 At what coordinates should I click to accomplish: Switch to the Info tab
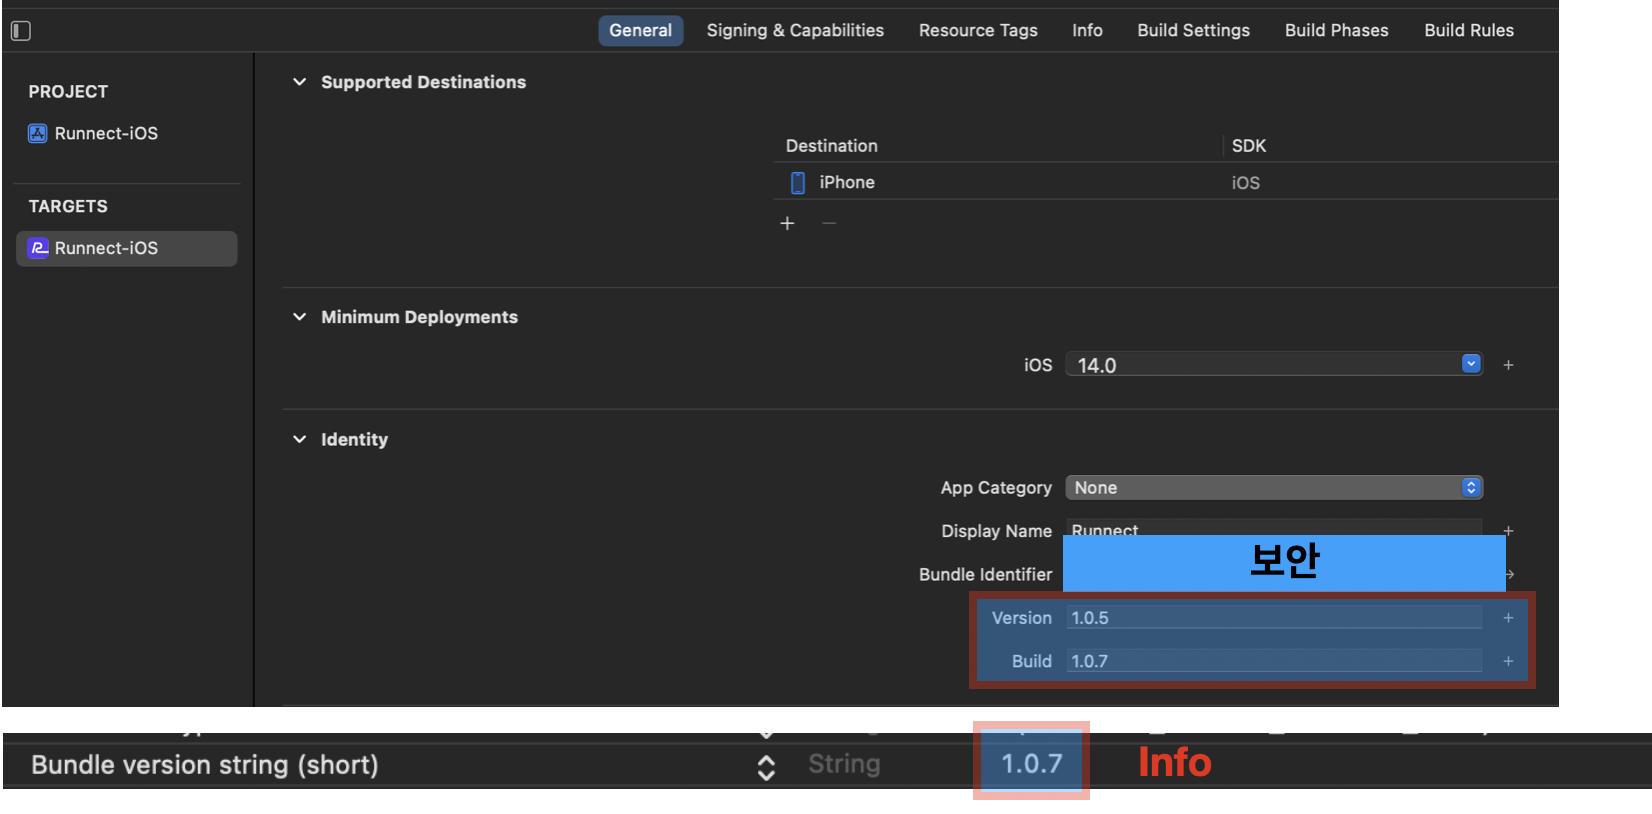coord(1087,30)
